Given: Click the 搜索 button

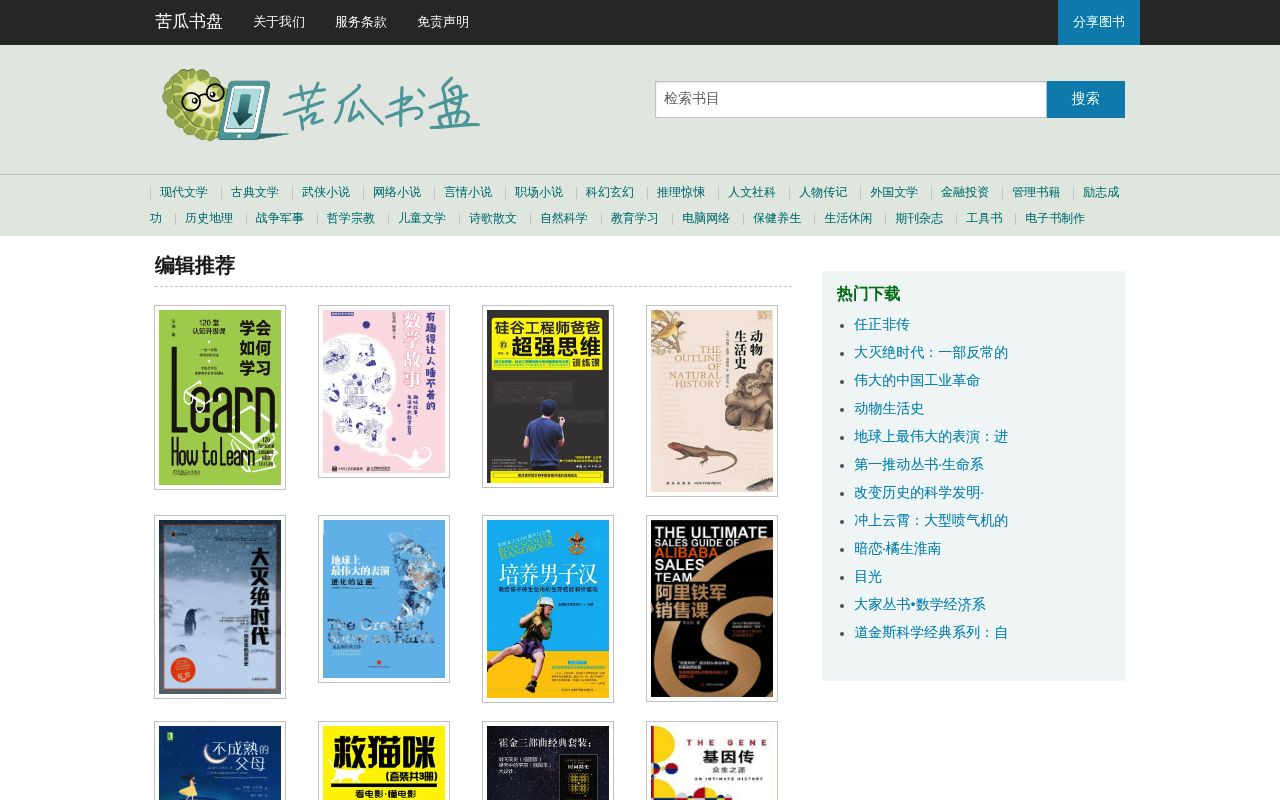Looking at the screenshot, I should pyautogui.click(x=1086, y=99).
